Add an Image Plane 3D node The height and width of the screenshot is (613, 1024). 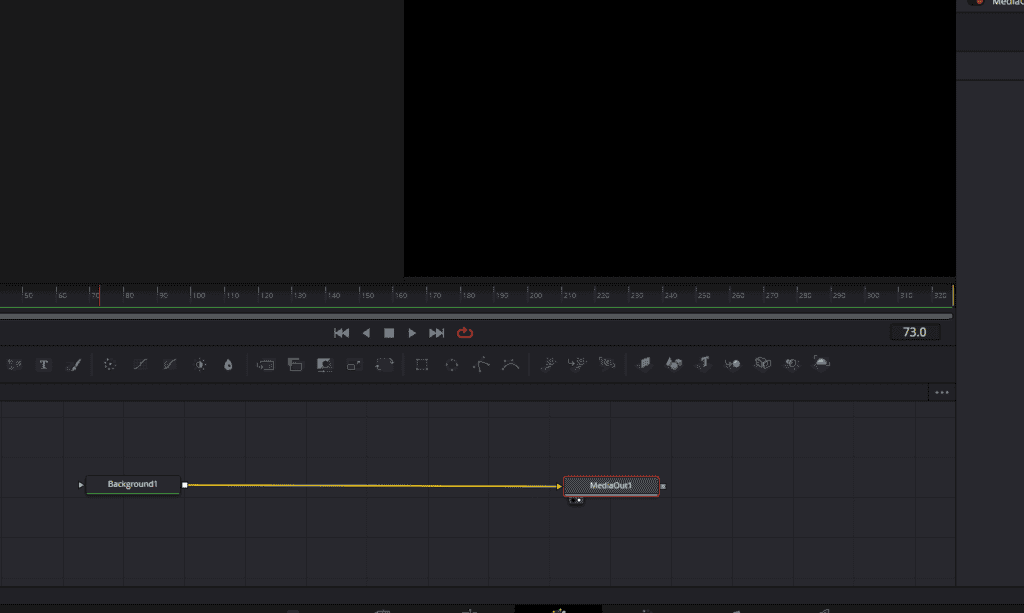point(644,363)
